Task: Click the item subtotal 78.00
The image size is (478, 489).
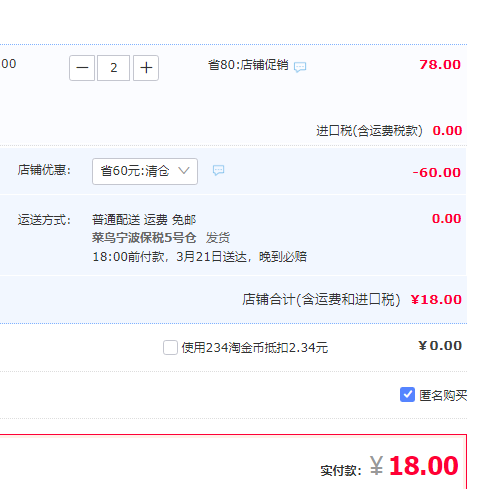Action: coord(440,65)
